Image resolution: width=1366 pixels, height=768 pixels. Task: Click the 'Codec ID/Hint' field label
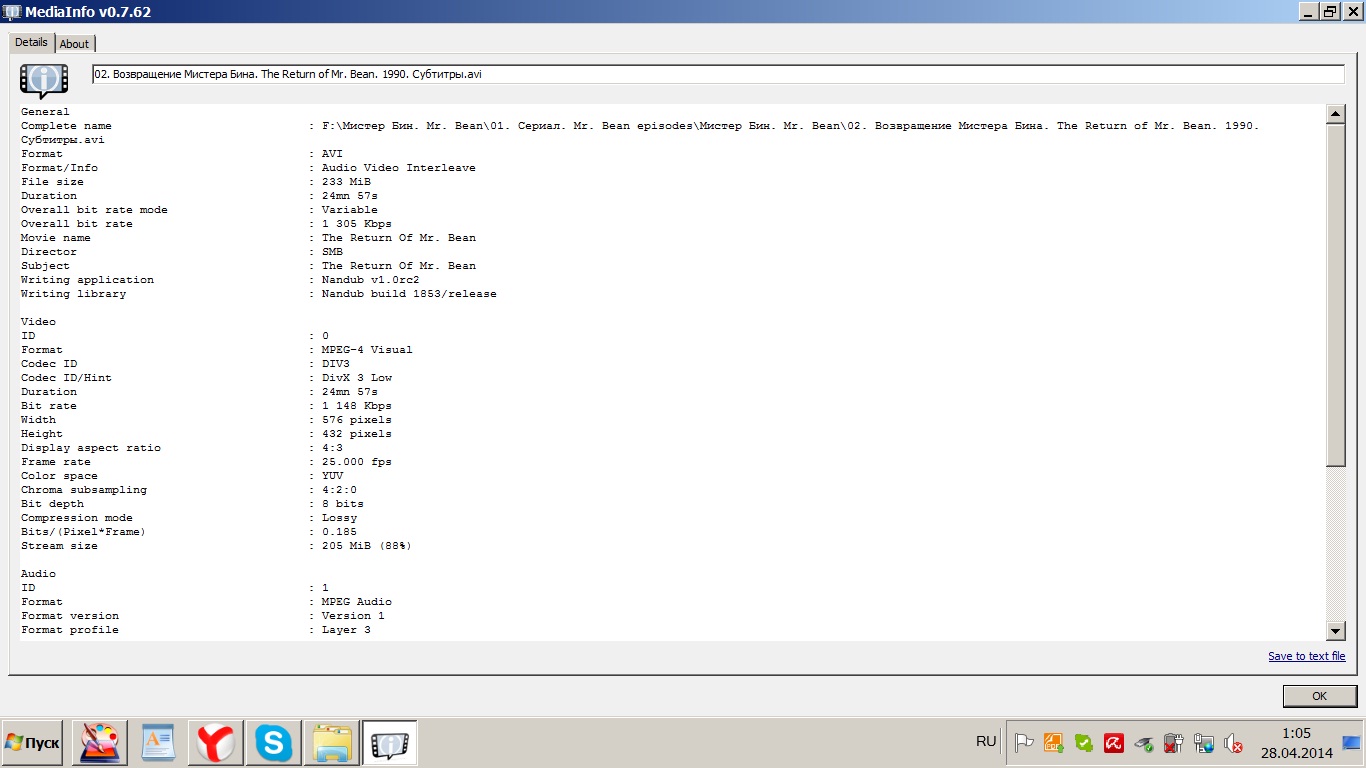pos(66,378)
